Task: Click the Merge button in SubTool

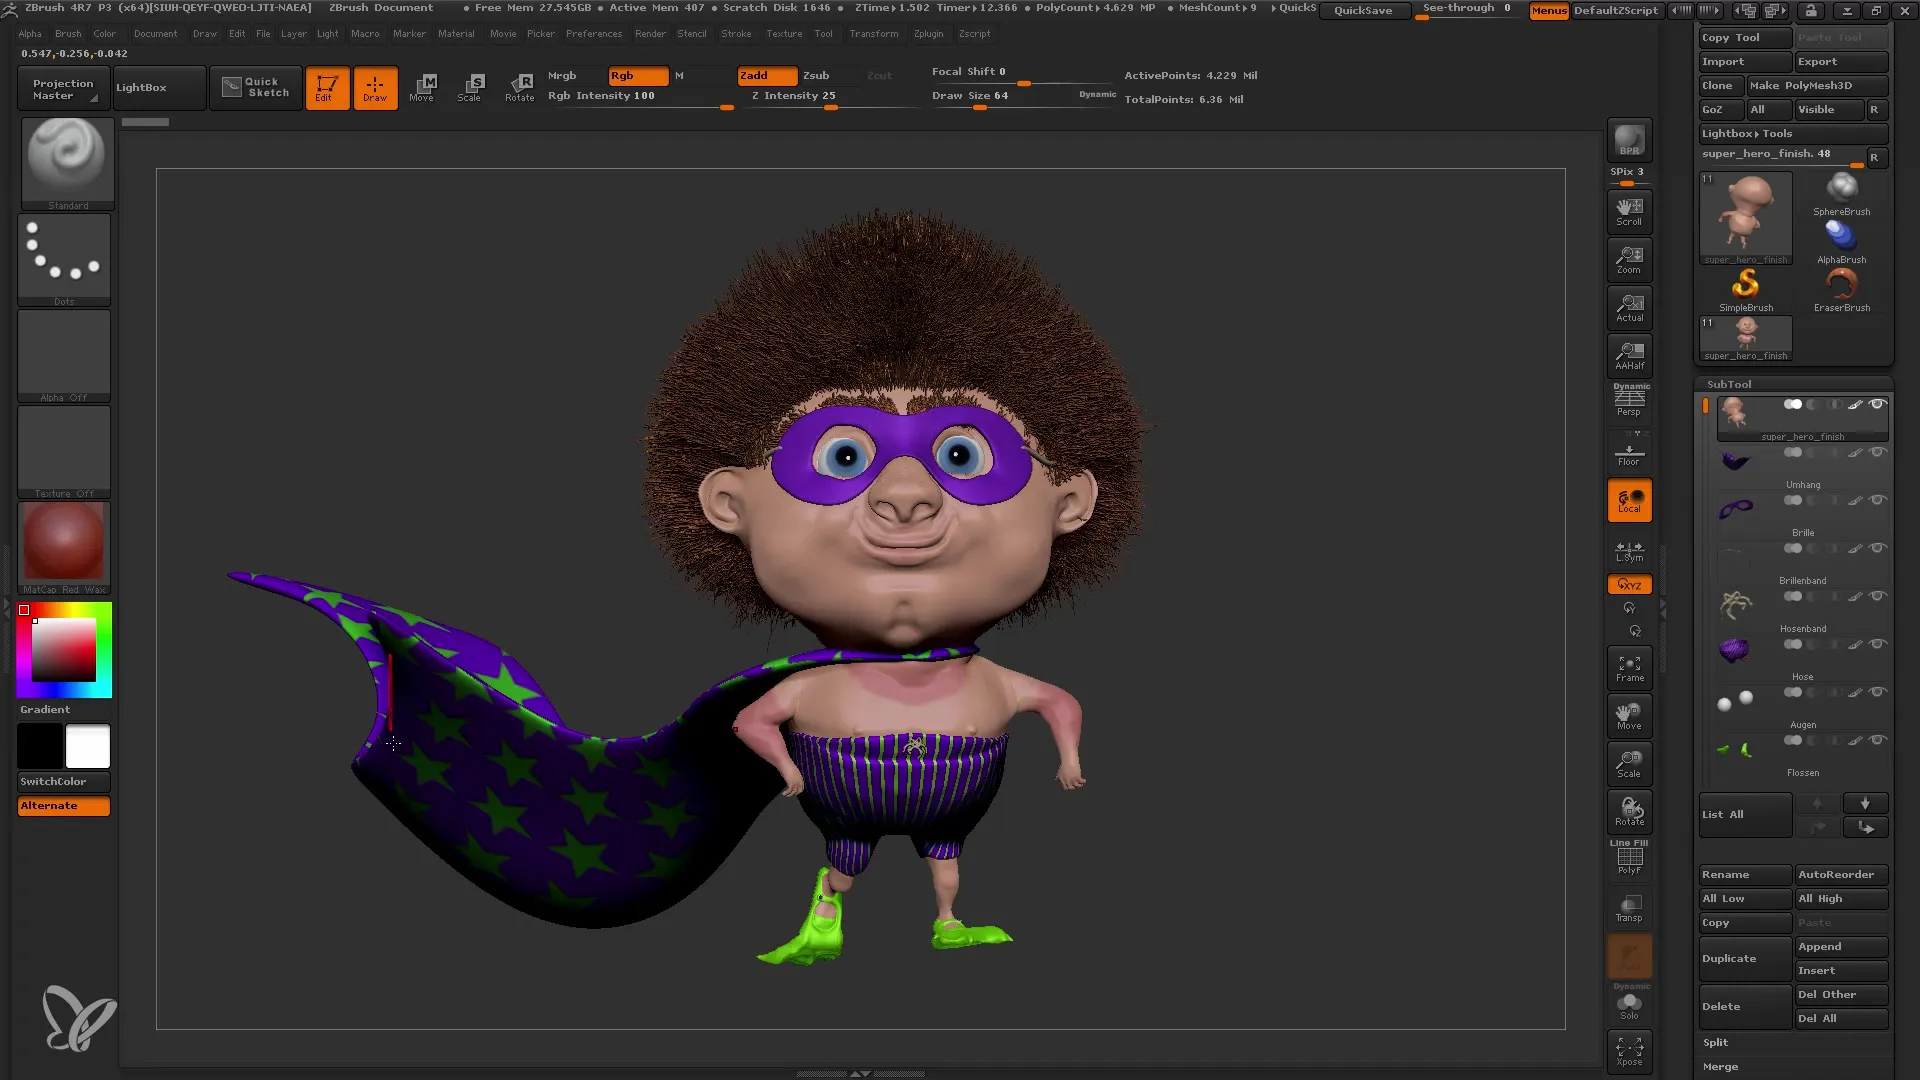Action: (x=1721, y=1065)
